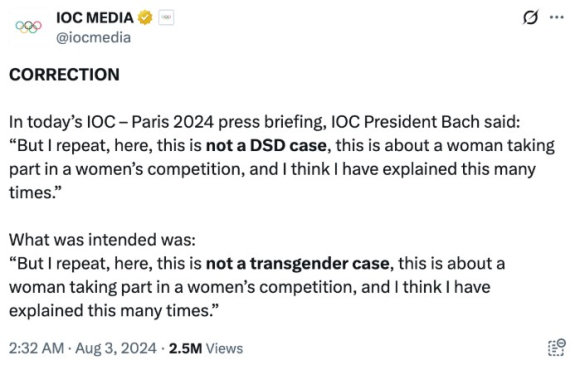Click the final 'explained this many times.' line

point(114,311)
